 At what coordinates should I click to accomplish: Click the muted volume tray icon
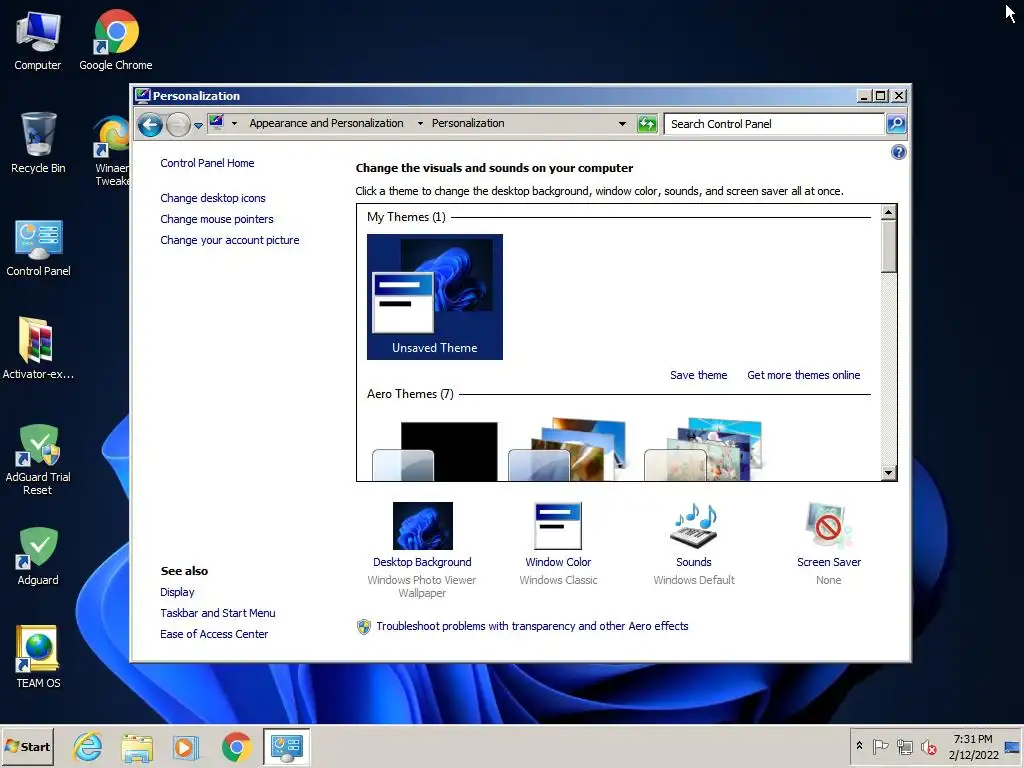pos(928,746)
